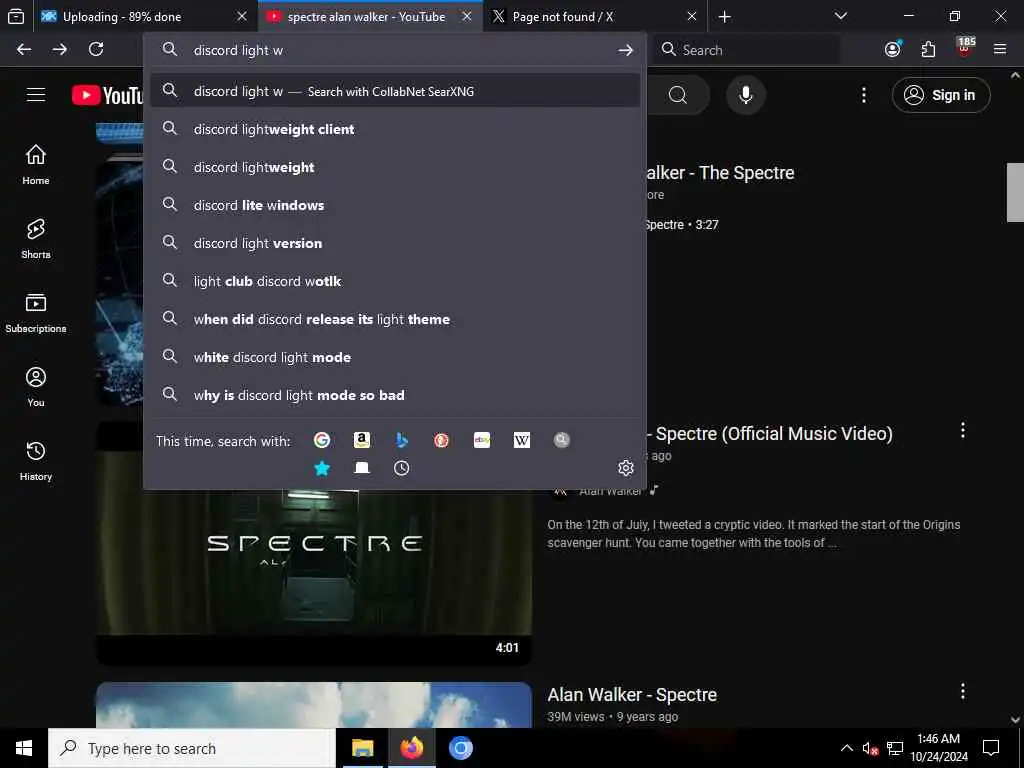The image size is (1024, 768).
Task: Search this time with DuckDuckGo
Action: 441,440
